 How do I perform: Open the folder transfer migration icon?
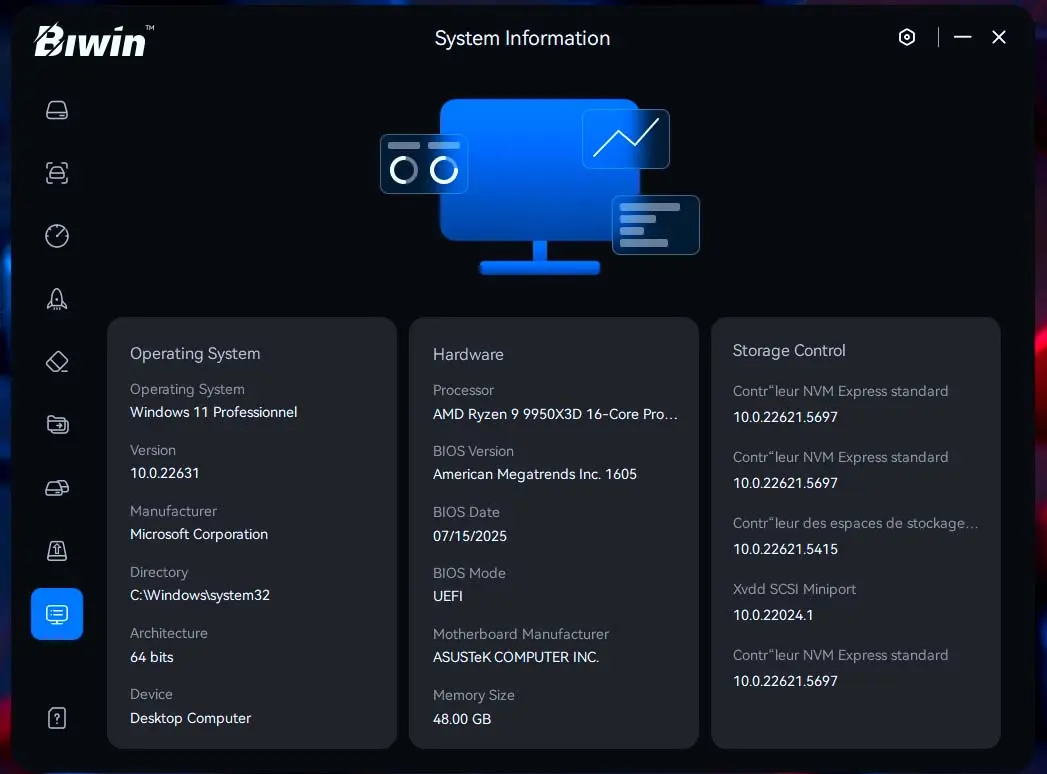coord(57,425)
